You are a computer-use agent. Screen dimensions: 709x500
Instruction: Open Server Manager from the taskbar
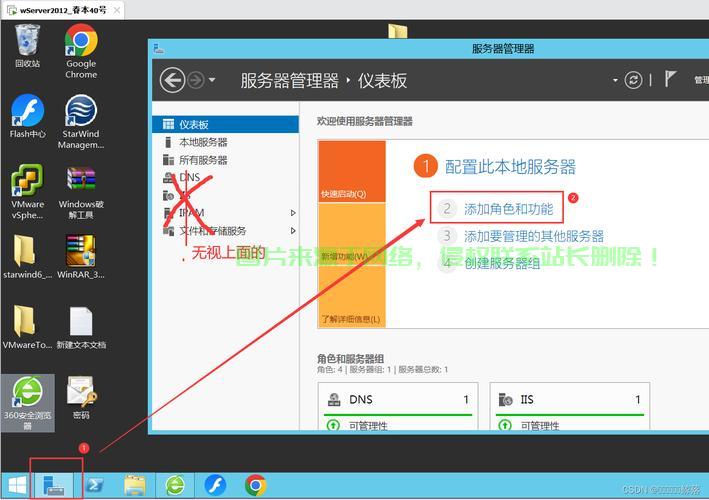pos(52,485)
